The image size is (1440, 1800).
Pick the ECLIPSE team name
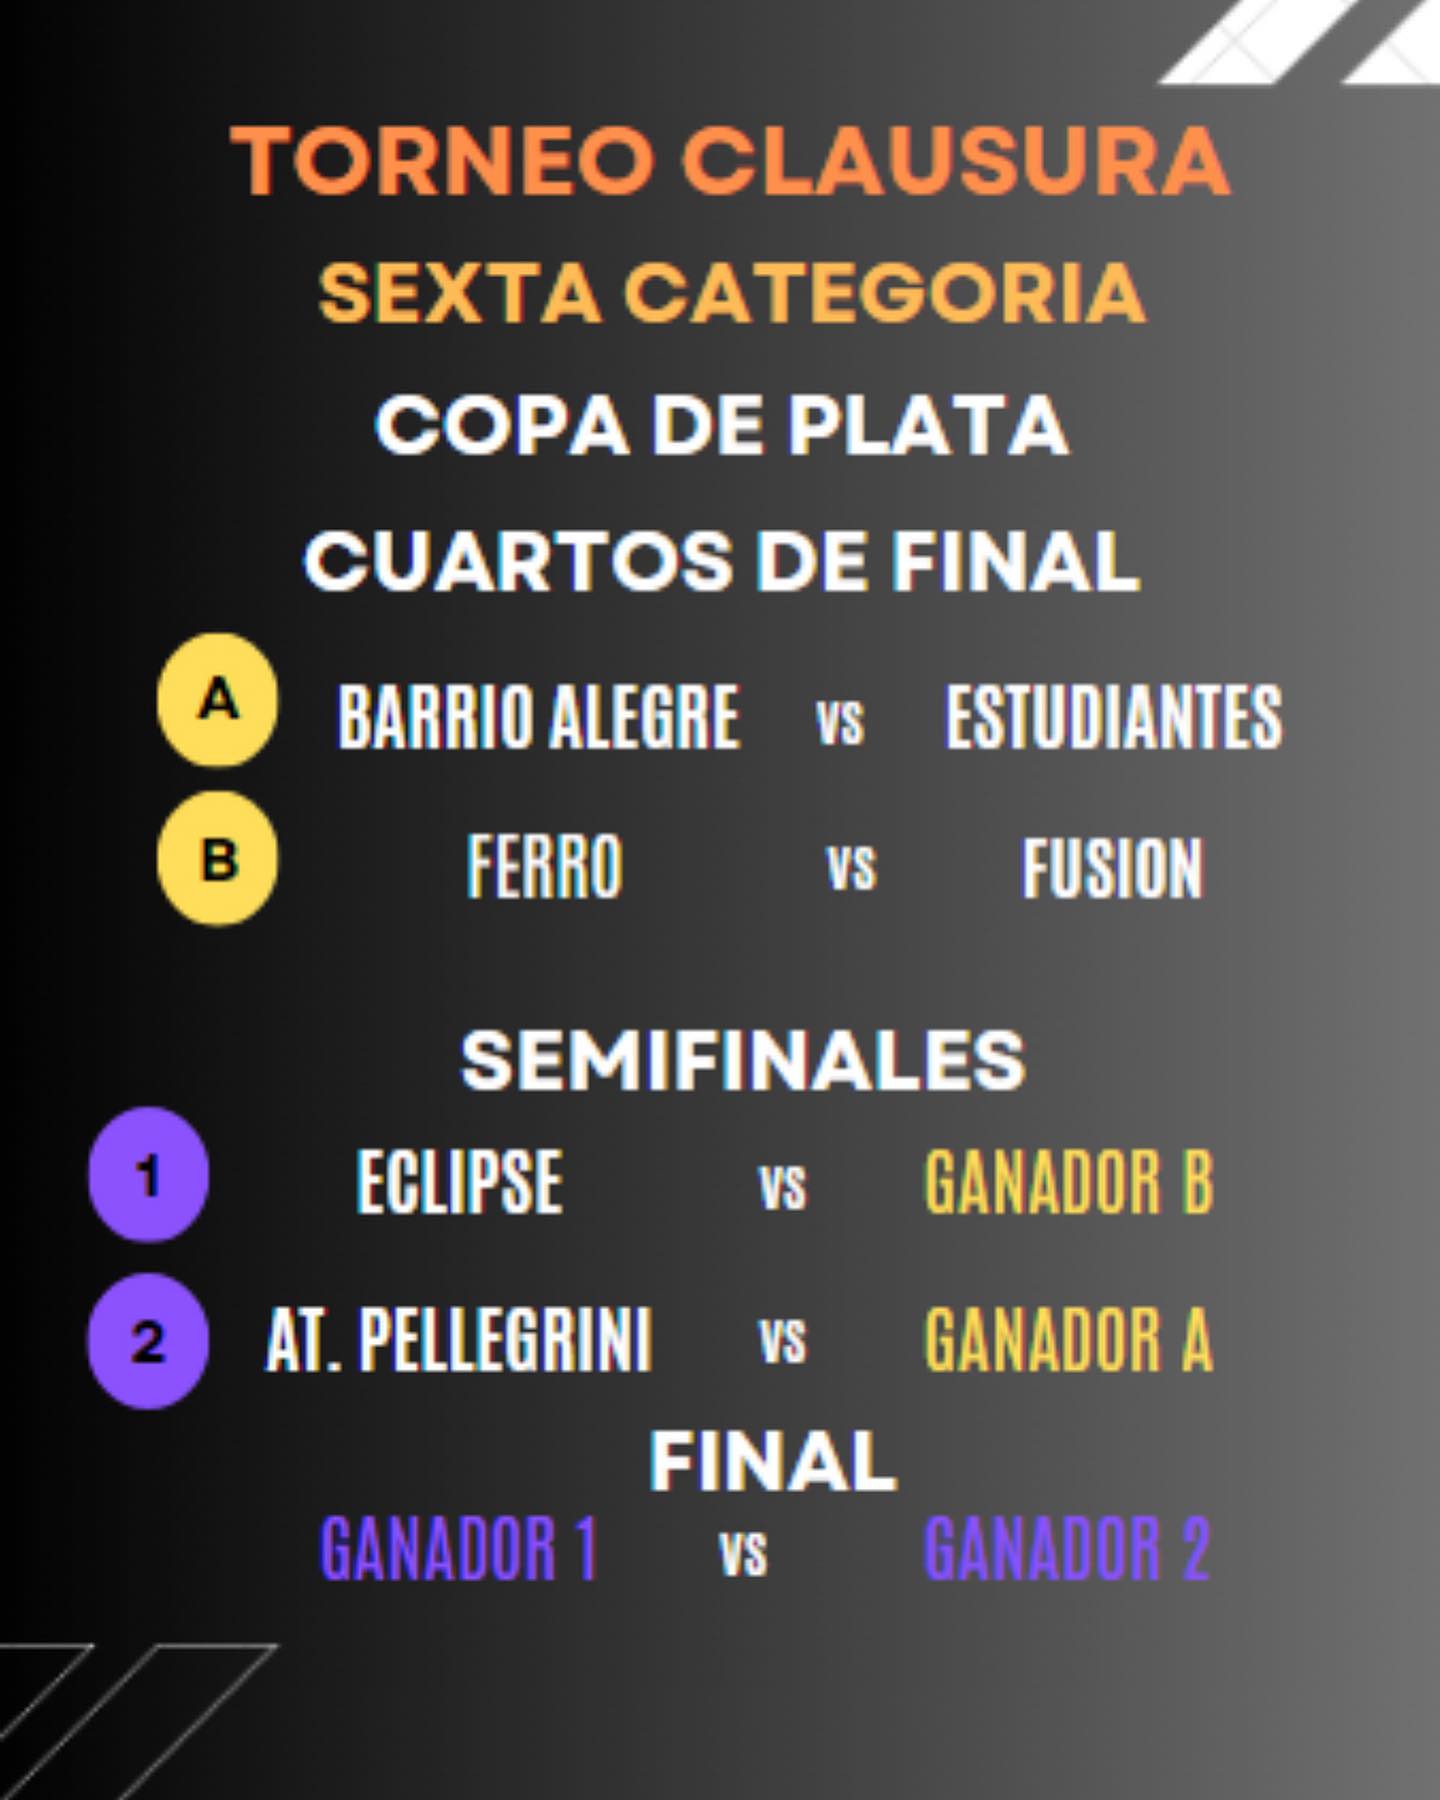coord(460,1182)
